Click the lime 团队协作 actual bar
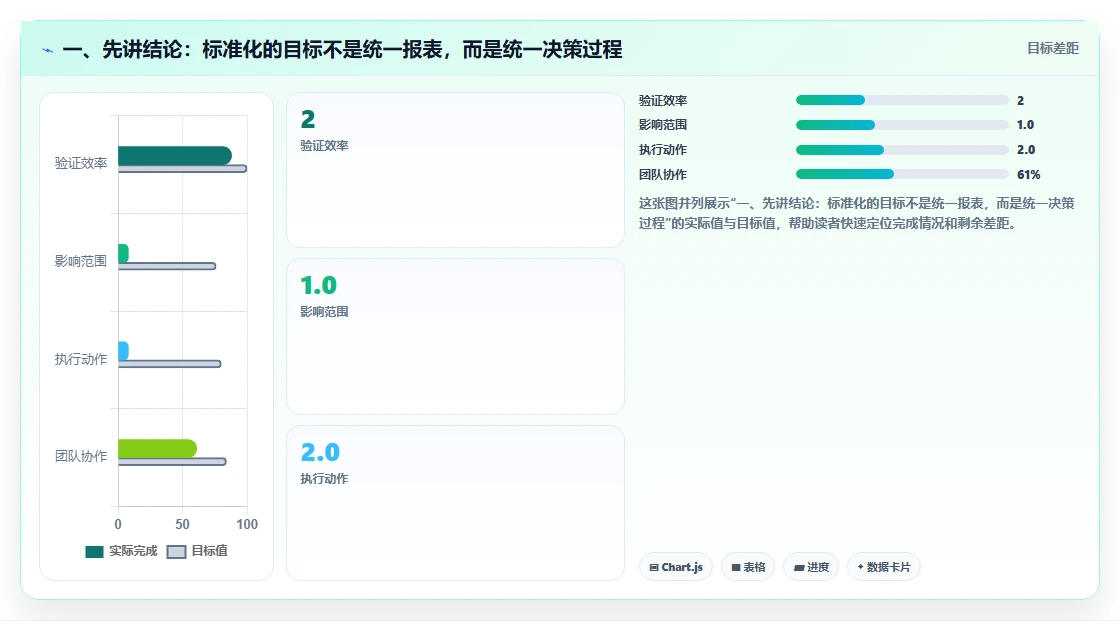This screenshot has width=1120, height=621. tap(157, 448)
